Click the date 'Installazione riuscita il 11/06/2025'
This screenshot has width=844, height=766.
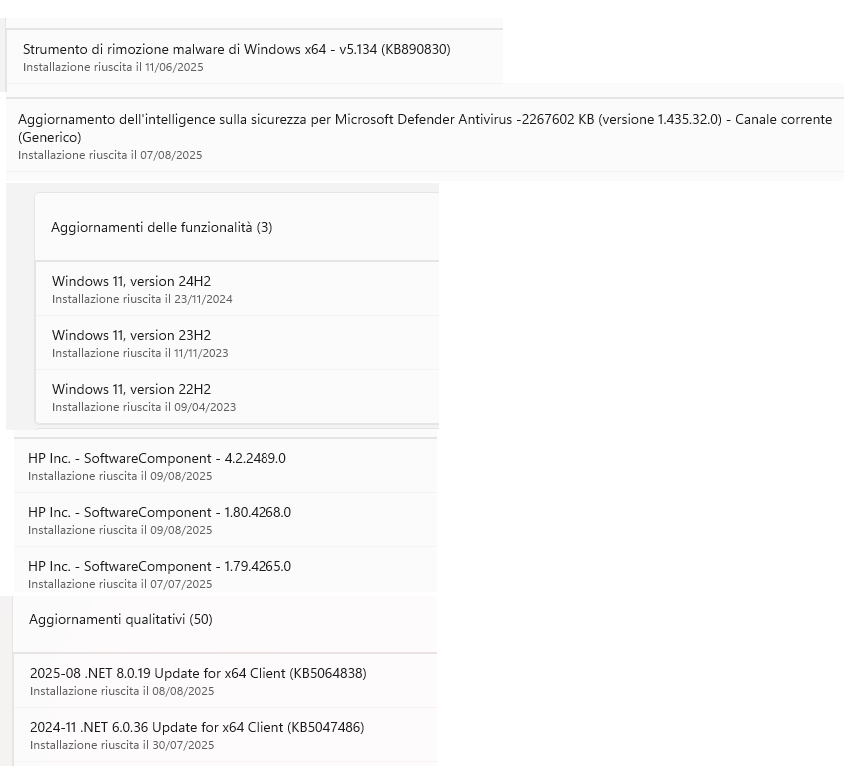(113, 67)
